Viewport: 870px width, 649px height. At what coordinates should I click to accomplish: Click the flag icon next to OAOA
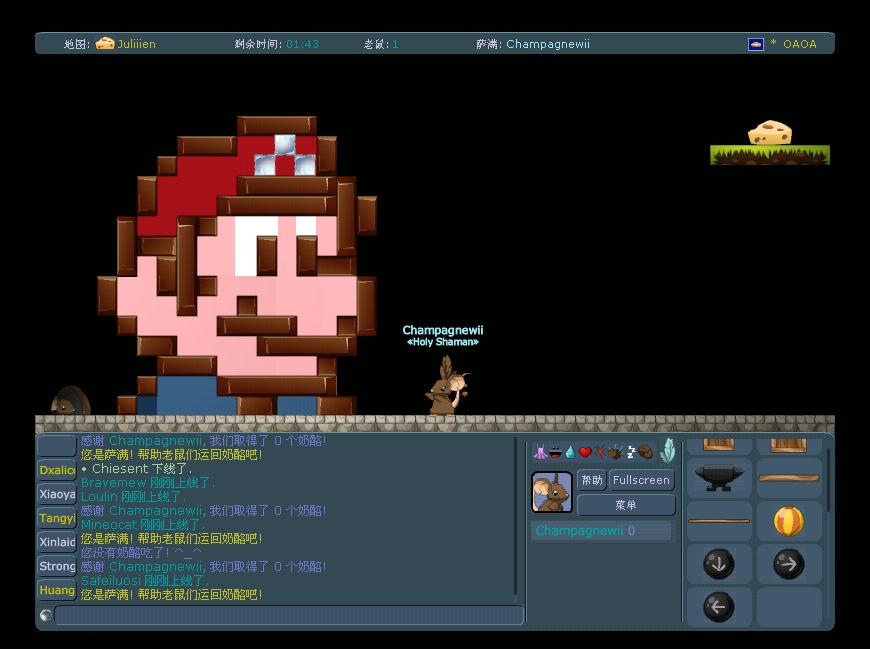point(756,44)
